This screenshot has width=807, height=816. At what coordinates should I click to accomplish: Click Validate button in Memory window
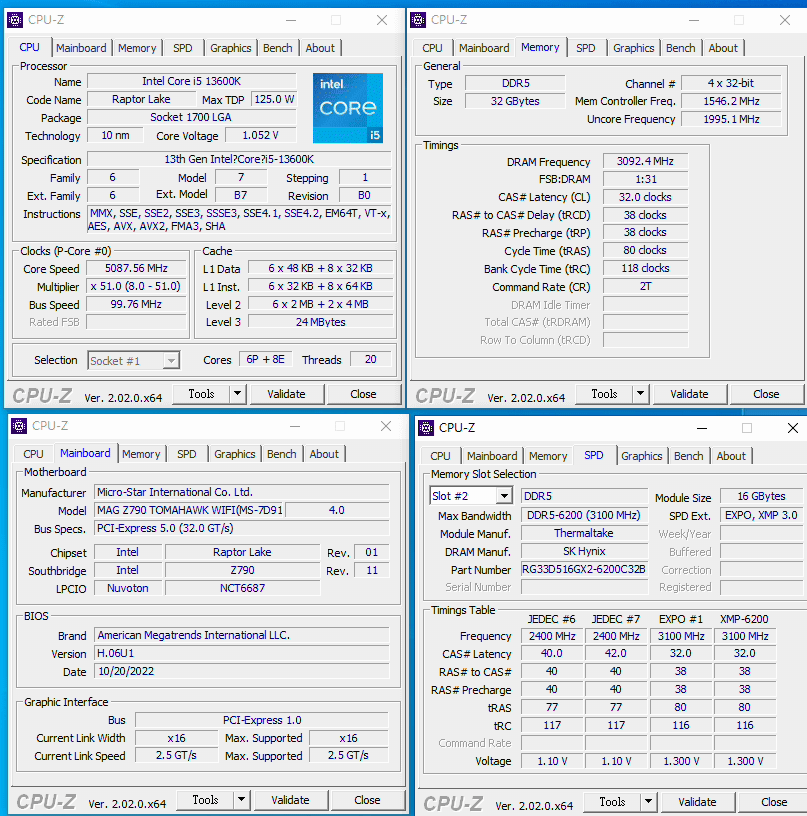(x=689, y=394)
